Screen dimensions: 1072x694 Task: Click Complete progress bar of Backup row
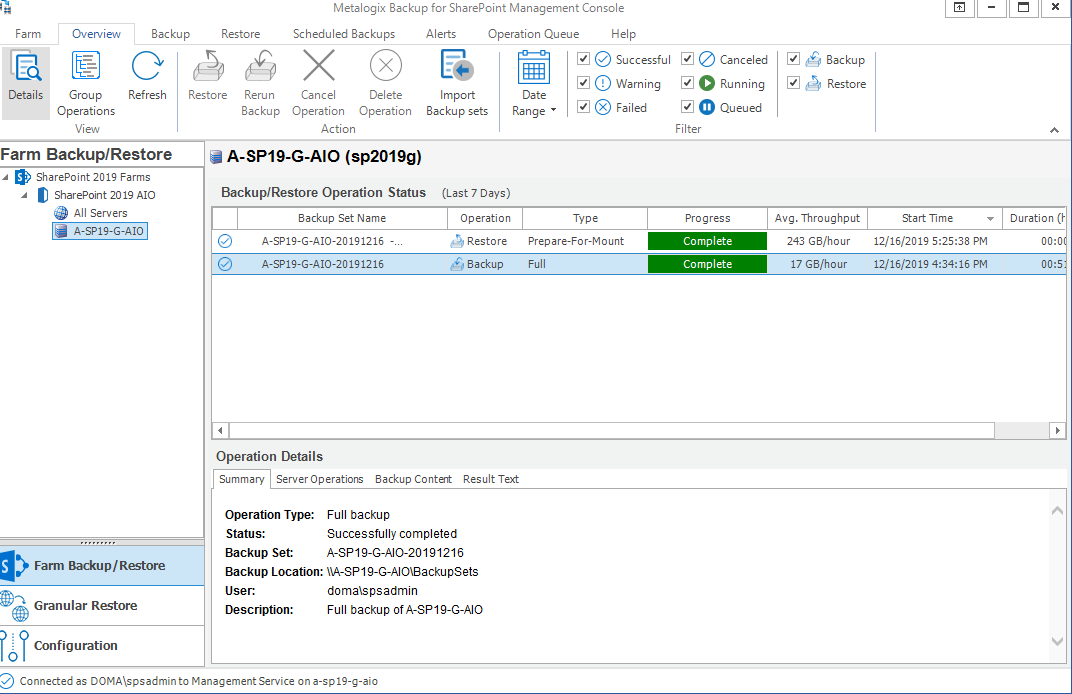pyautogui.click(x=707, y=264)
